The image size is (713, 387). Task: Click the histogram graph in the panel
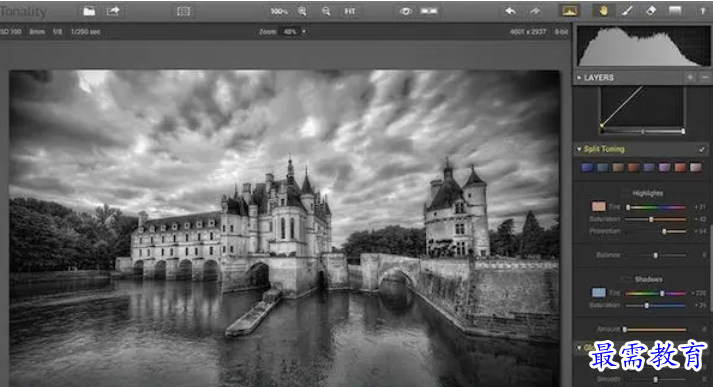[643, 46]
